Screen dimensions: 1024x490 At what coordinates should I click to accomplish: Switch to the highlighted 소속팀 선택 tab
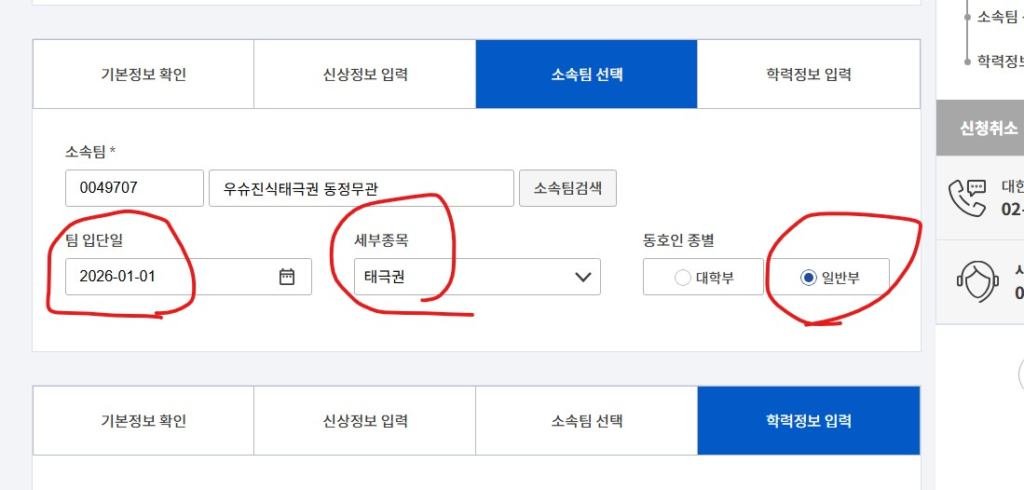coord(586,74)
